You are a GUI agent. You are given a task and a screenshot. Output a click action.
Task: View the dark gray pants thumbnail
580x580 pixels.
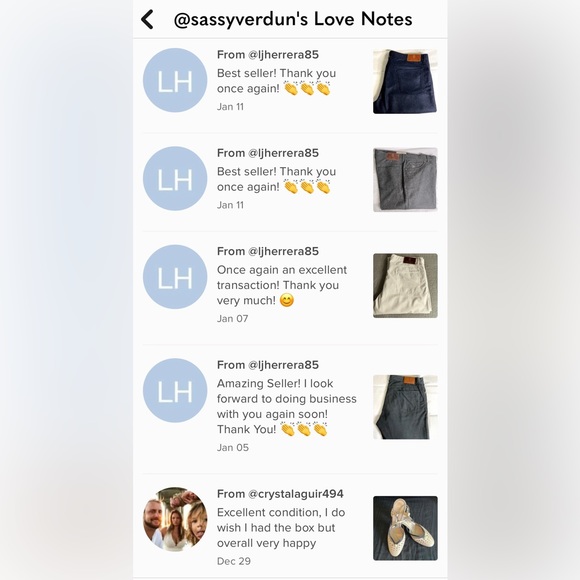pos(405,407)
